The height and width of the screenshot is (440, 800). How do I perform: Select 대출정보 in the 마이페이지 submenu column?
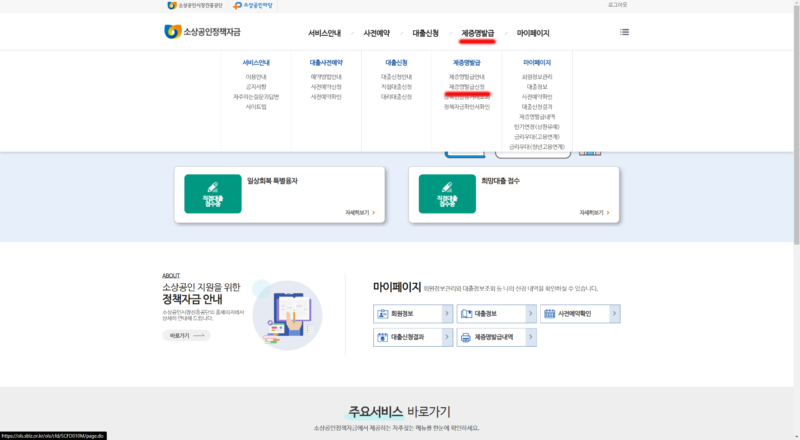click(x=537, y=87)
